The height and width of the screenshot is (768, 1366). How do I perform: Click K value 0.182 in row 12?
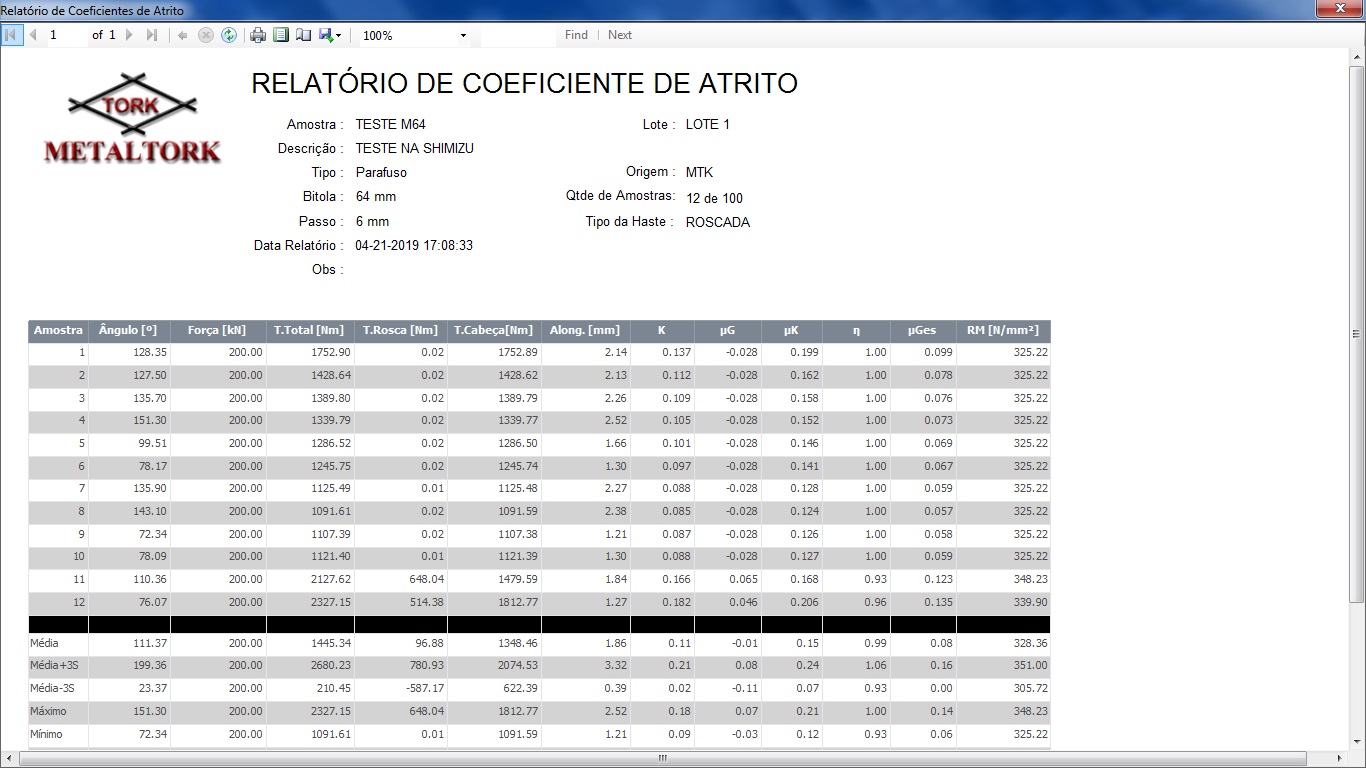[x=677, y=602]
